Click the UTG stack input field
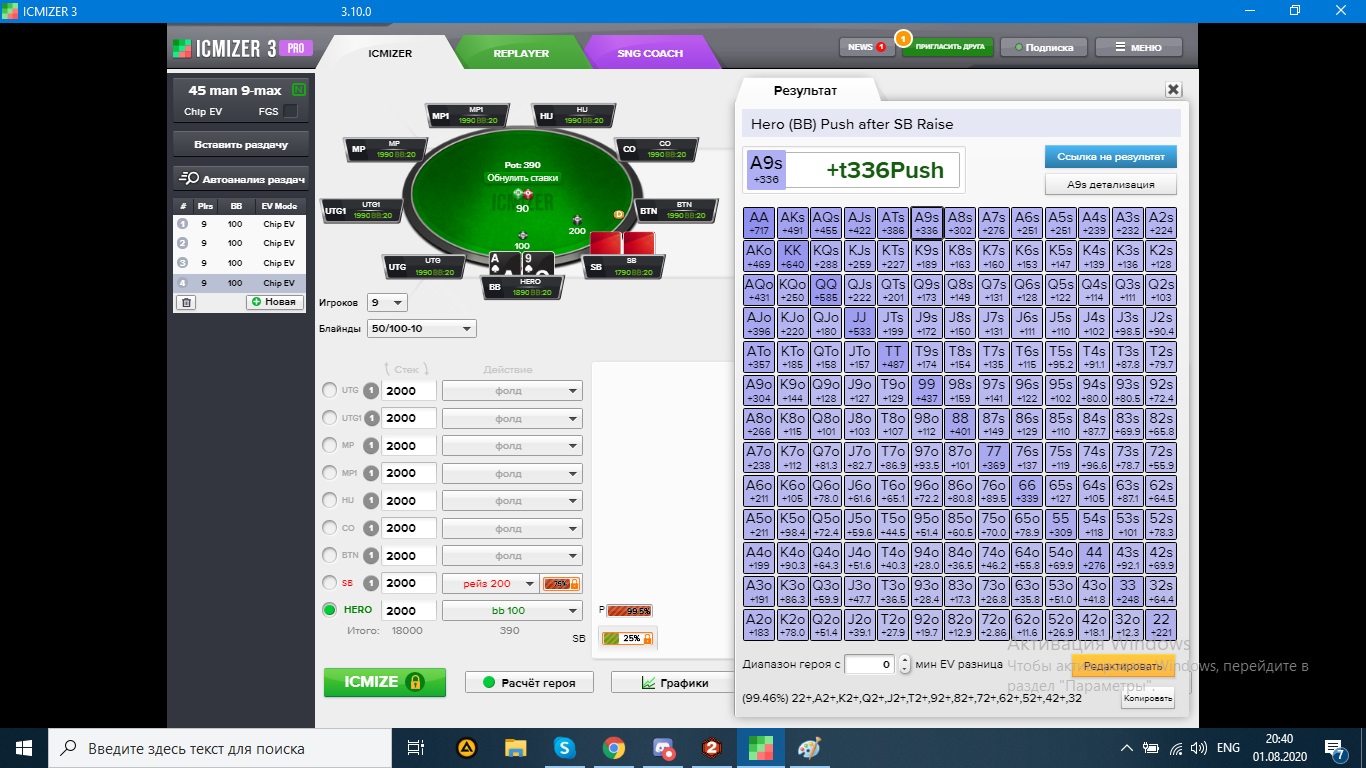The image size is (1366, 768). point(409,391)
